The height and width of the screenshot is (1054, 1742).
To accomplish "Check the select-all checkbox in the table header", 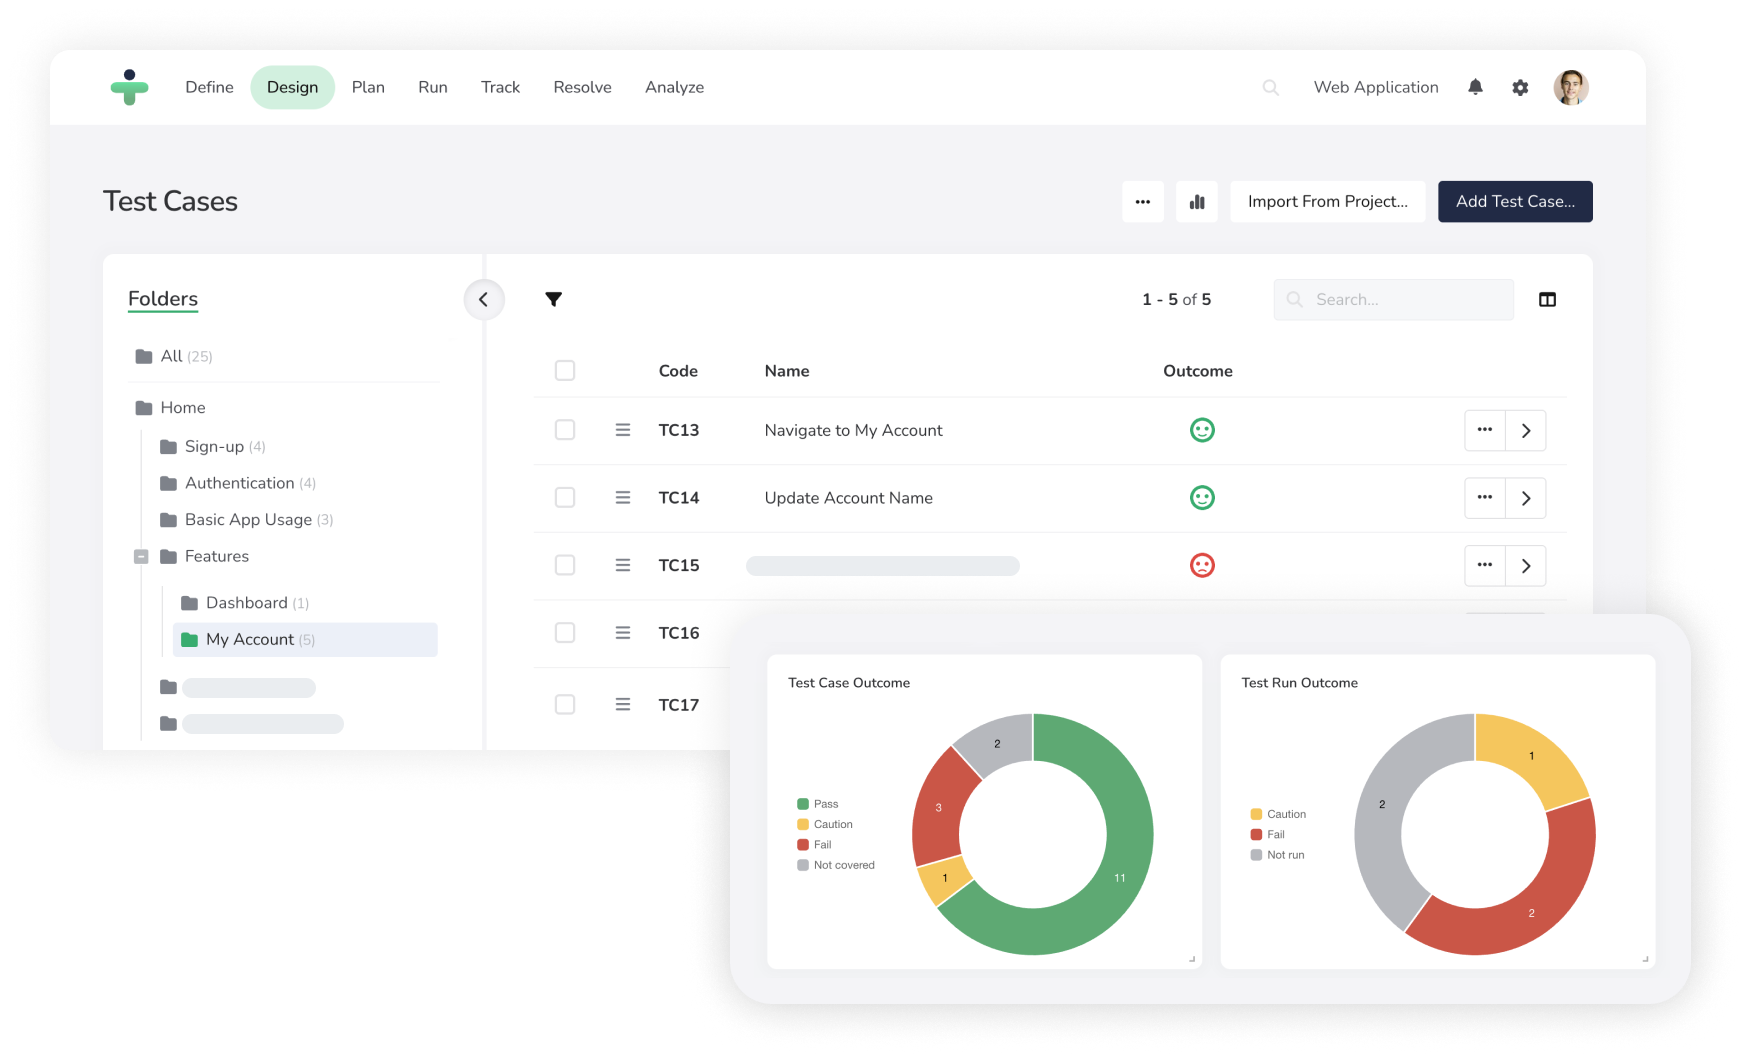I will 565,370.
